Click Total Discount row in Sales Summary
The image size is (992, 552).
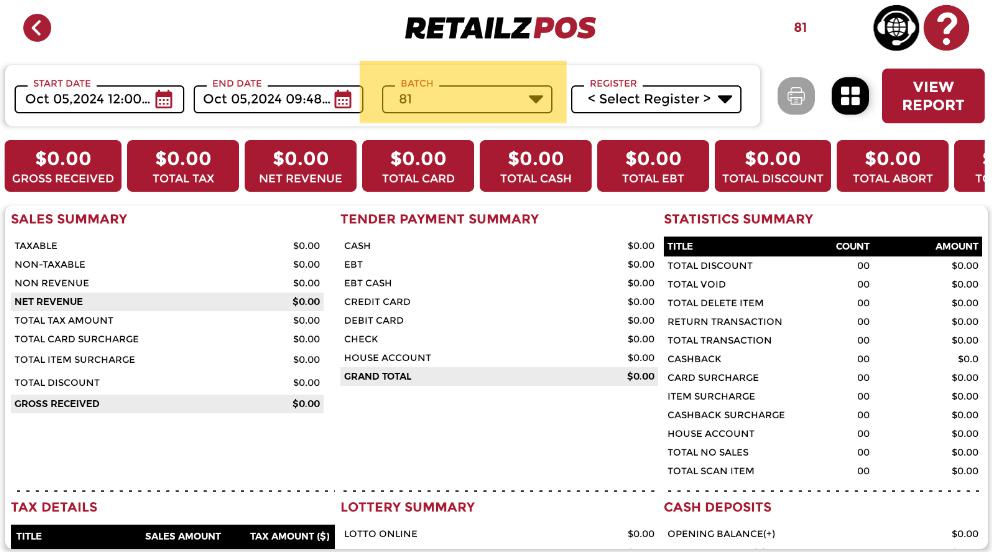point(167,383)
